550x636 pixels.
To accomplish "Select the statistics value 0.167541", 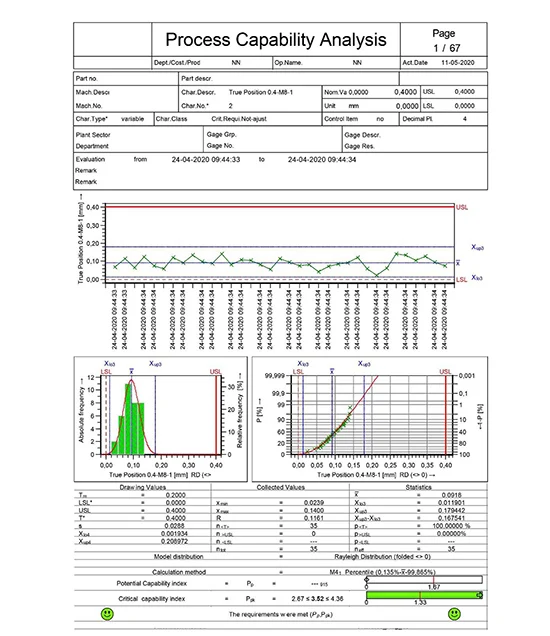I will pos(451,518).
